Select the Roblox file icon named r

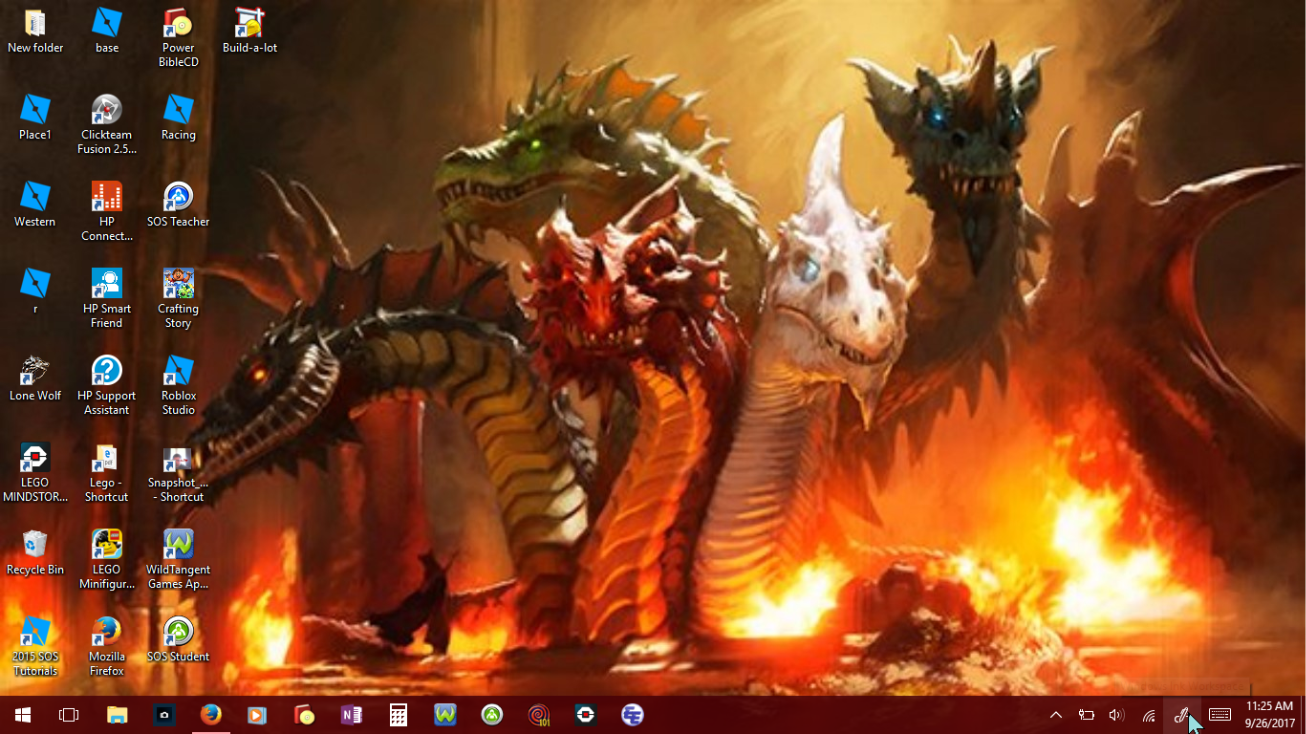[x=35, y=292]
